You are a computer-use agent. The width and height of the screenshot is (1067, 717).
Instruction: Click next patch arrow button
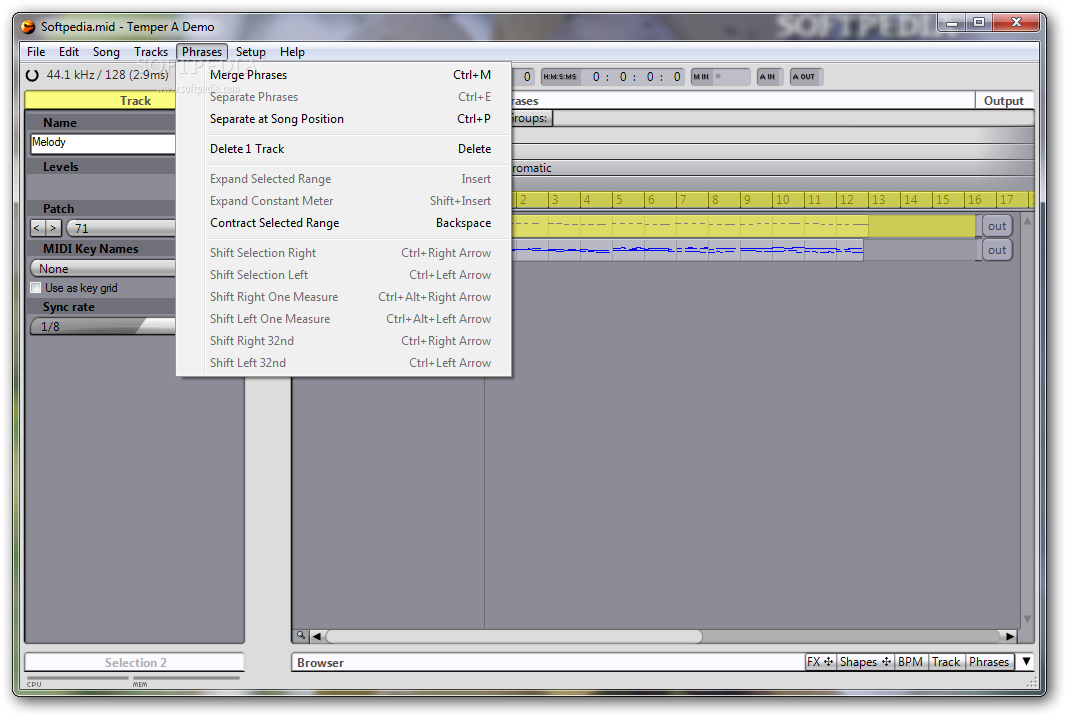click(x=54, y=229)
